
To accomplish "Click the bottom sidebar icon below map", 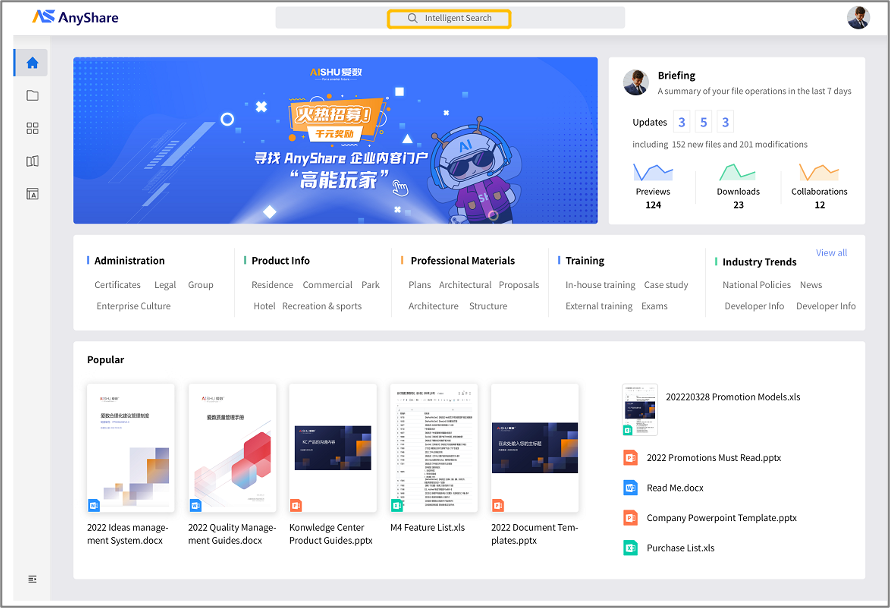I will pyautogui.click(x=32, y=193).
